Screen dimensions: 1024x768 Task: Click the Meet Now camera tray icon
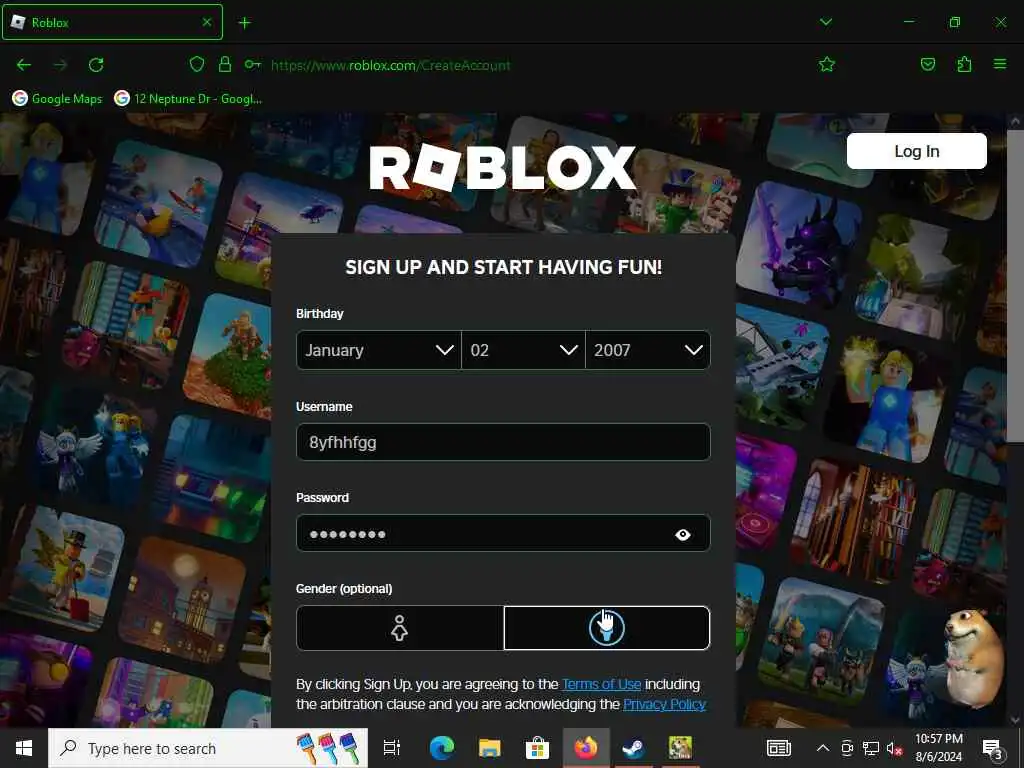pos(847,748)
